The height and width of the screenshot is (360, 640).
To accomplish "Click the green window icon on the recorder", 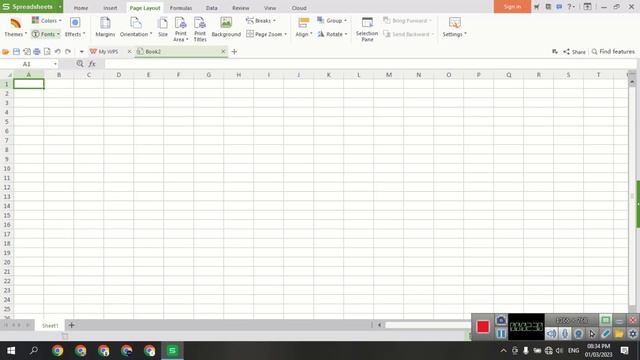I will pyautogui.click(x=605, y=320).
